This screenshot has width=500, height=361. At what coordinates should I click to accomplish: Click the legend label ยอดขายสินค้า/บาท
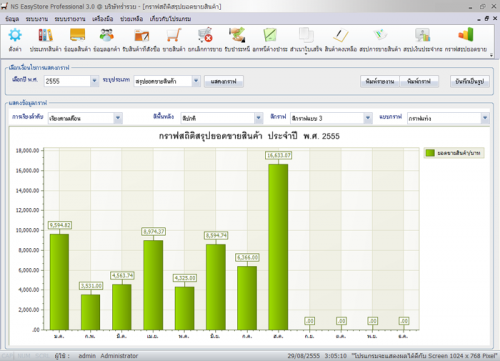point(459,153)
